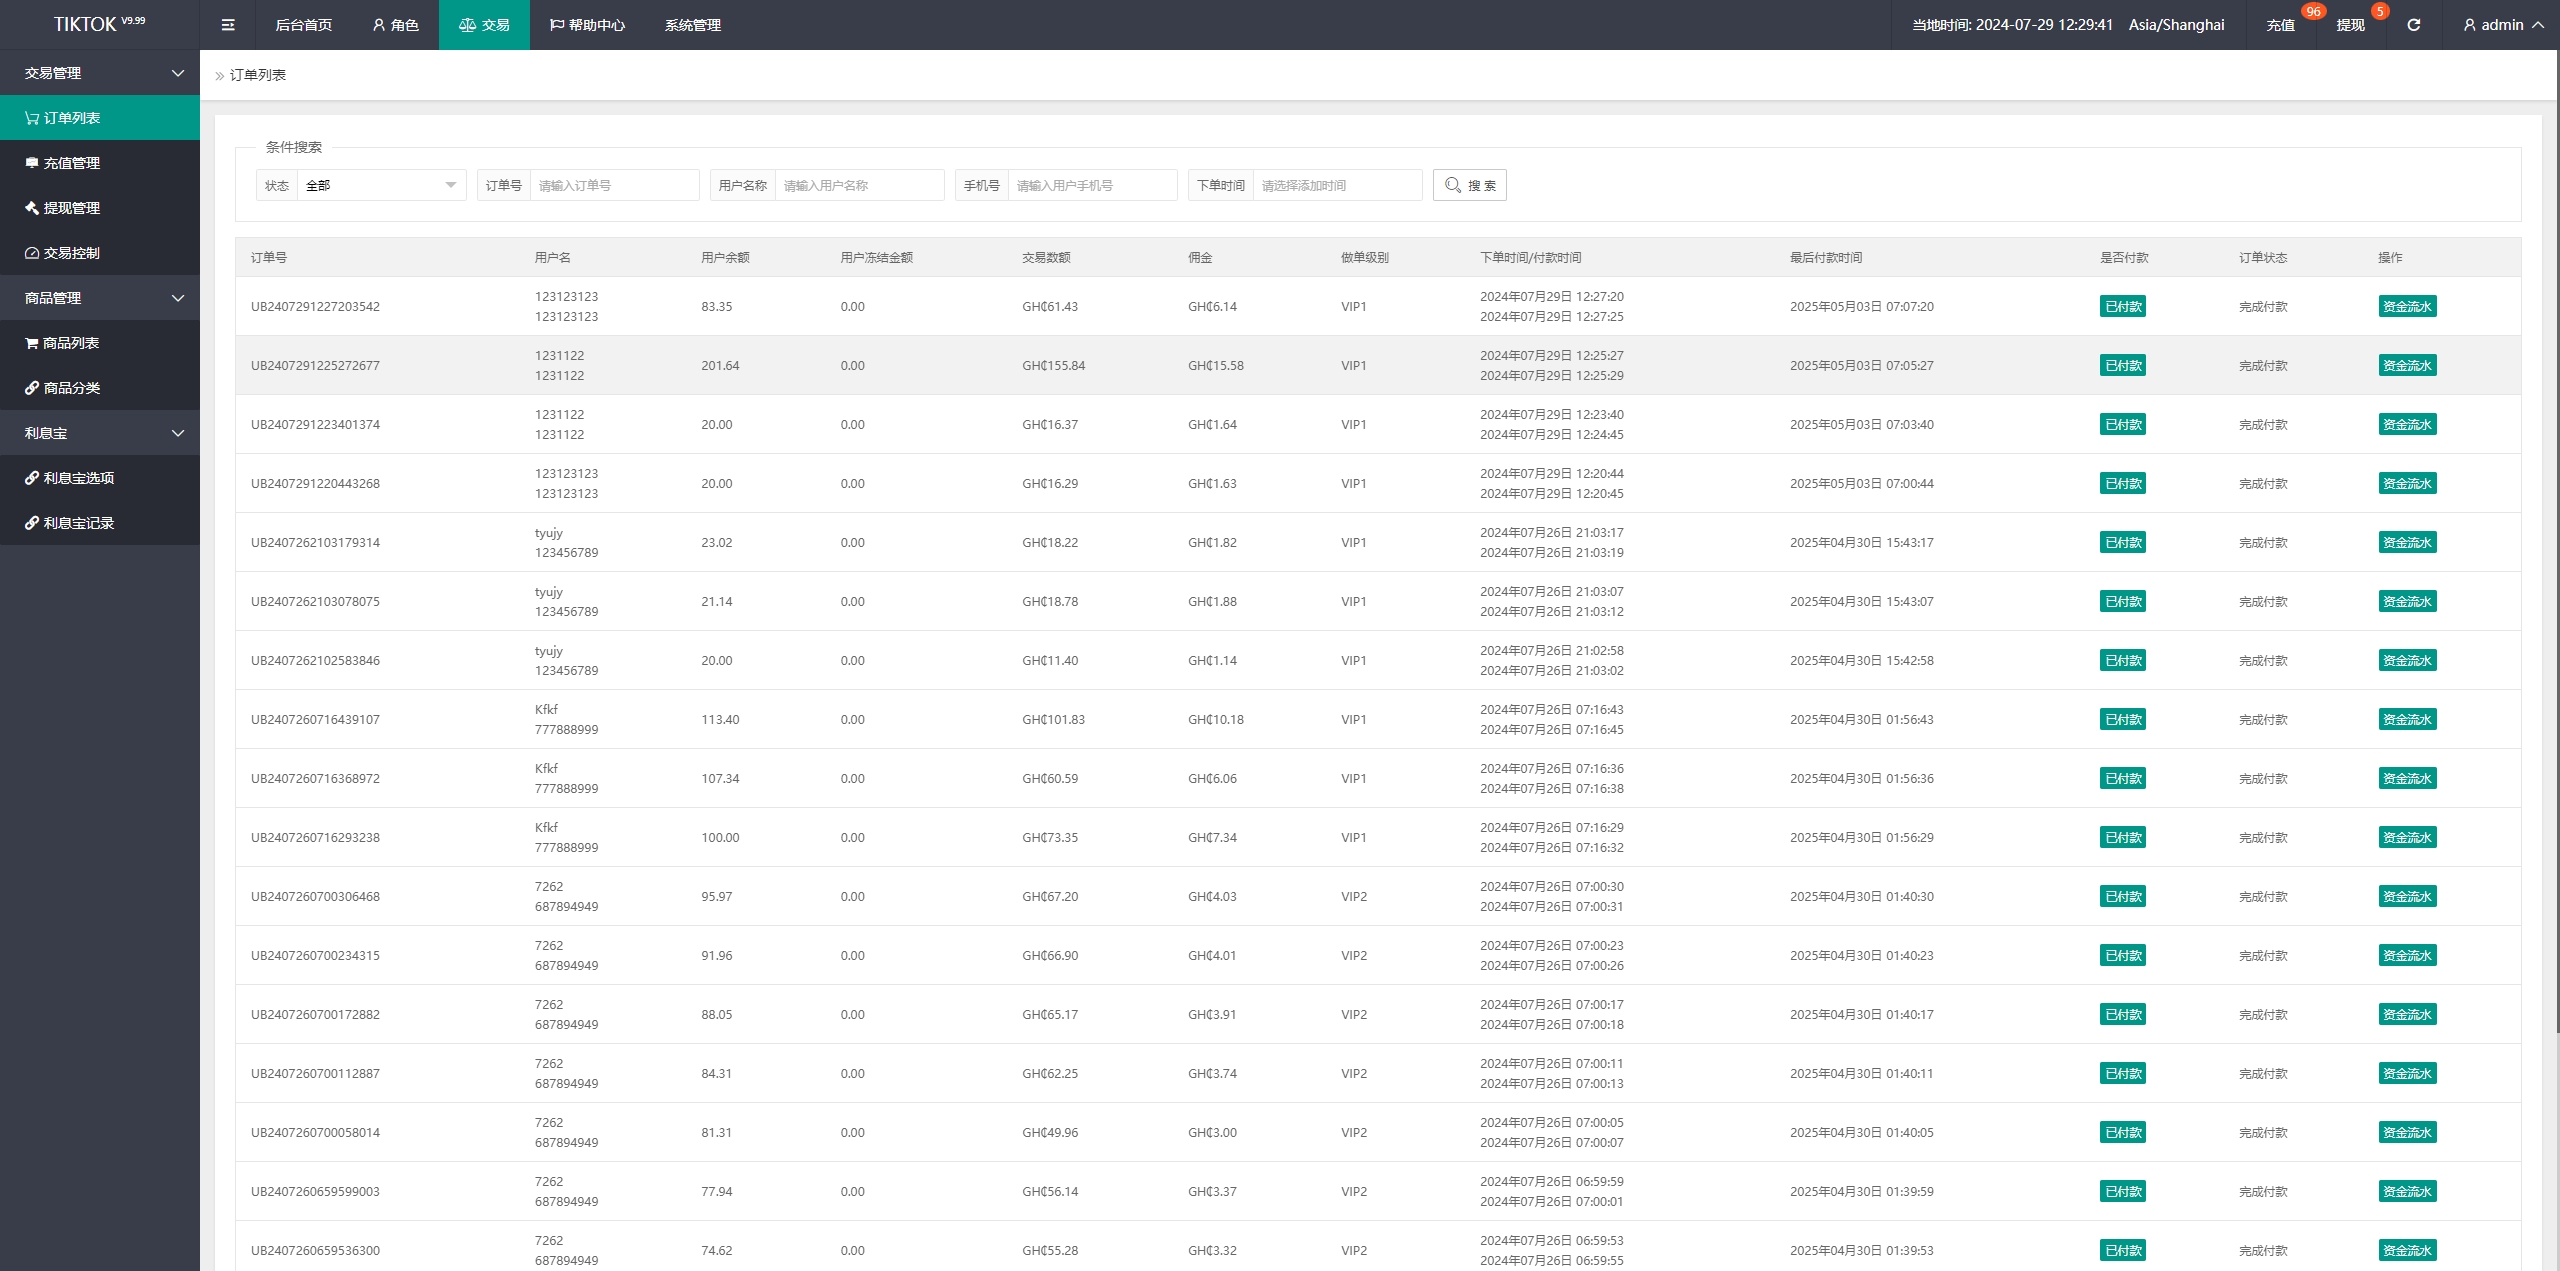
Task: Click 资金流水 for order UB2407291227203542
Action: click(2406, 307)
